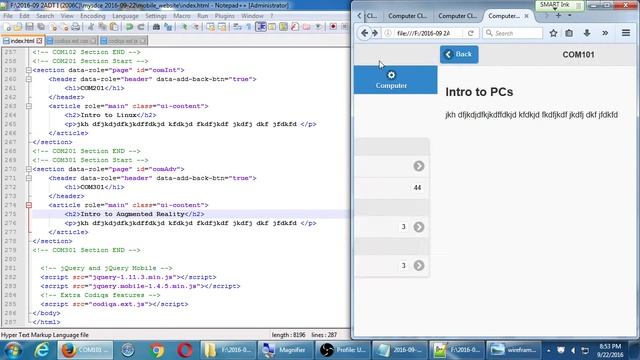Click the Zoom In icon in Notepad++
The width and height of the screenshot is (640, 360).
[184, 27]
